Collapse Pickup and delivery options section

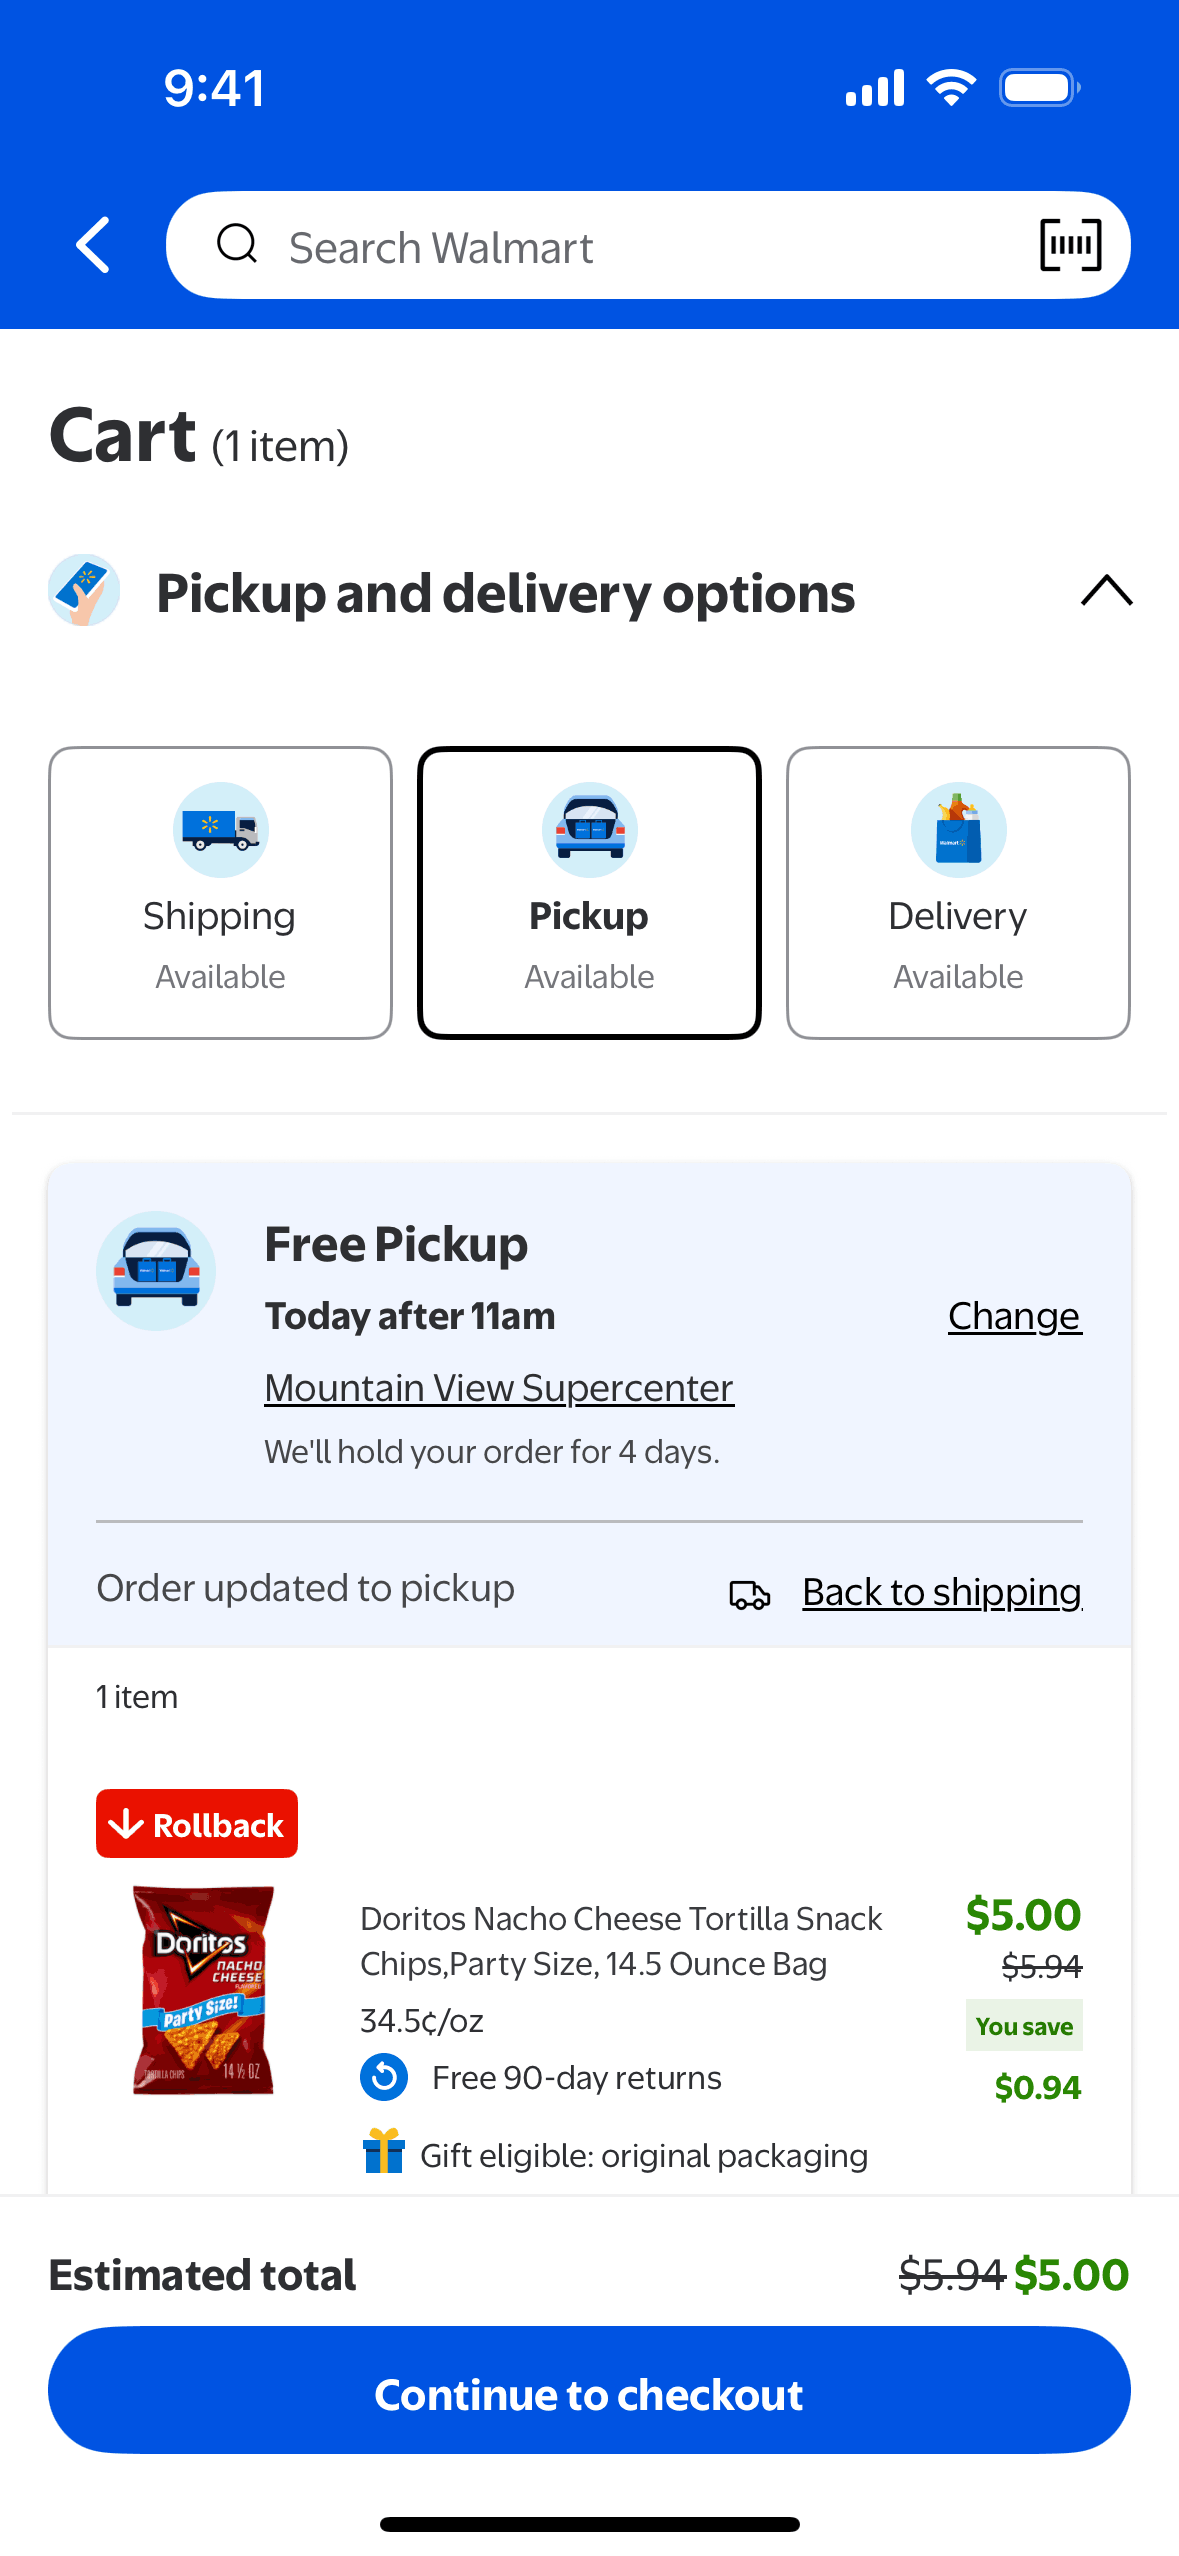pos(1106,591)
